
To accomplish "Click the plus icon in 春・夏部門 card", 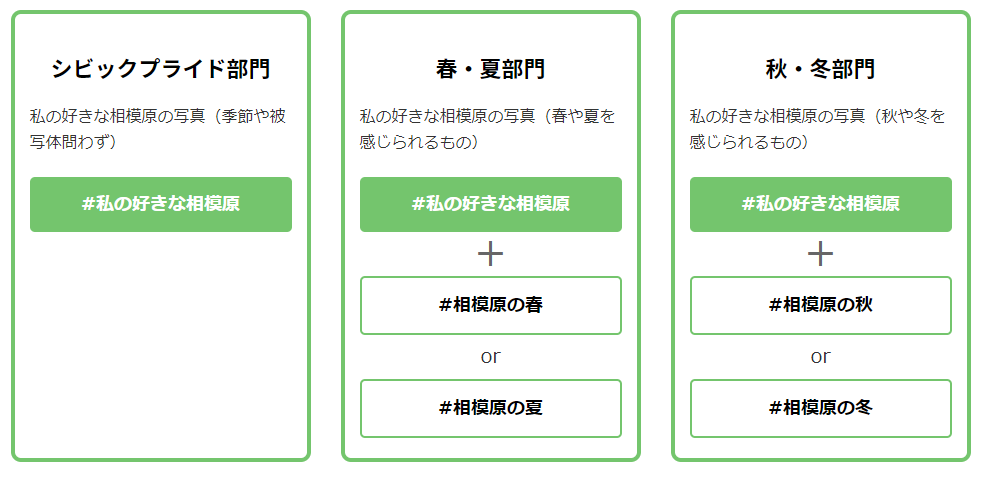I will click(x=490, y=254).
